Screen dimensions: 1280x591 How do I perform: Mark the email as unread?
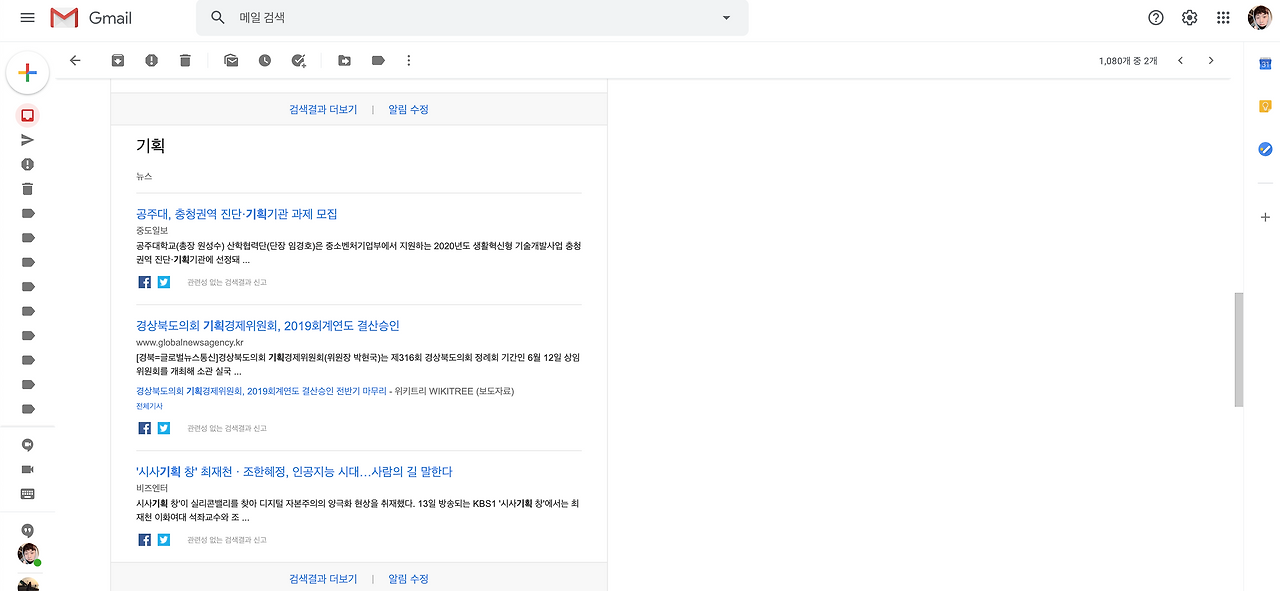(231, 60)
